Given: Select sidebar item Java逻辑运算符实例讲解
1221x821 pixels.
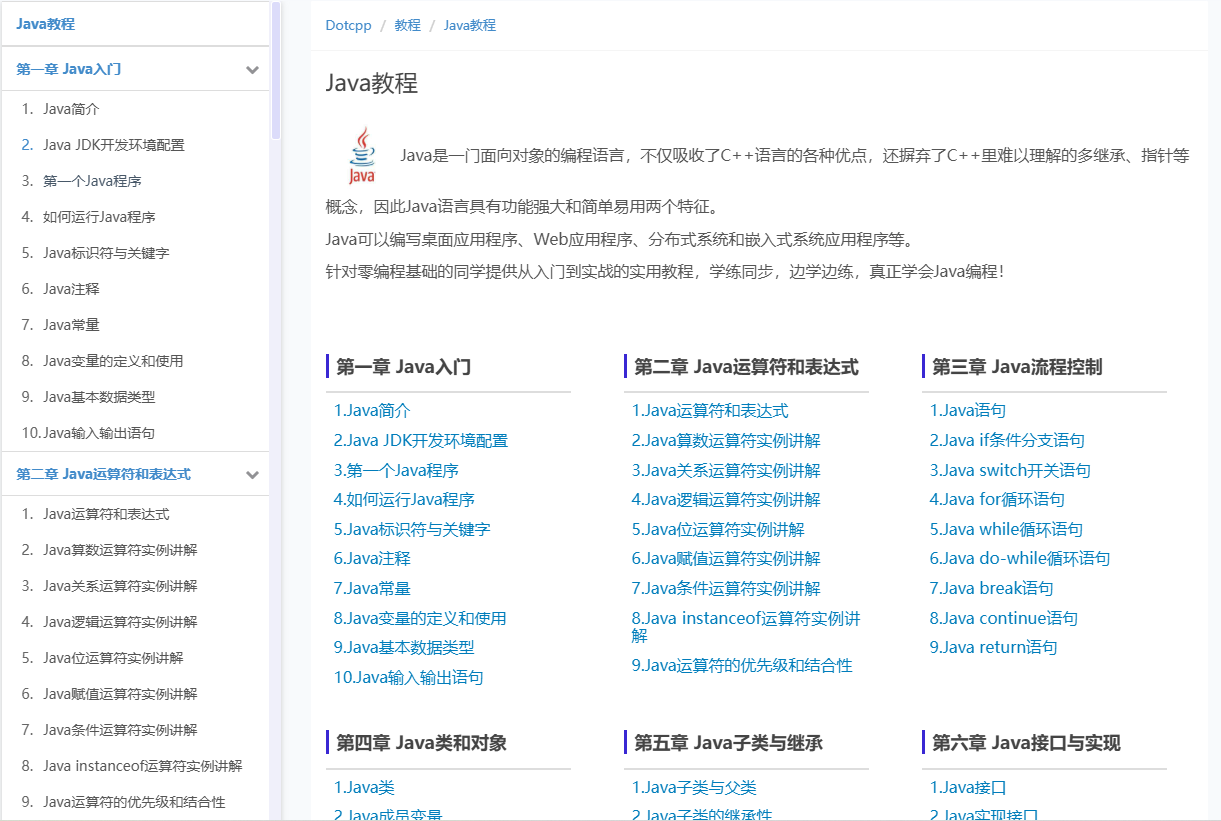Looking at the screenshot, I should [120, 622].
